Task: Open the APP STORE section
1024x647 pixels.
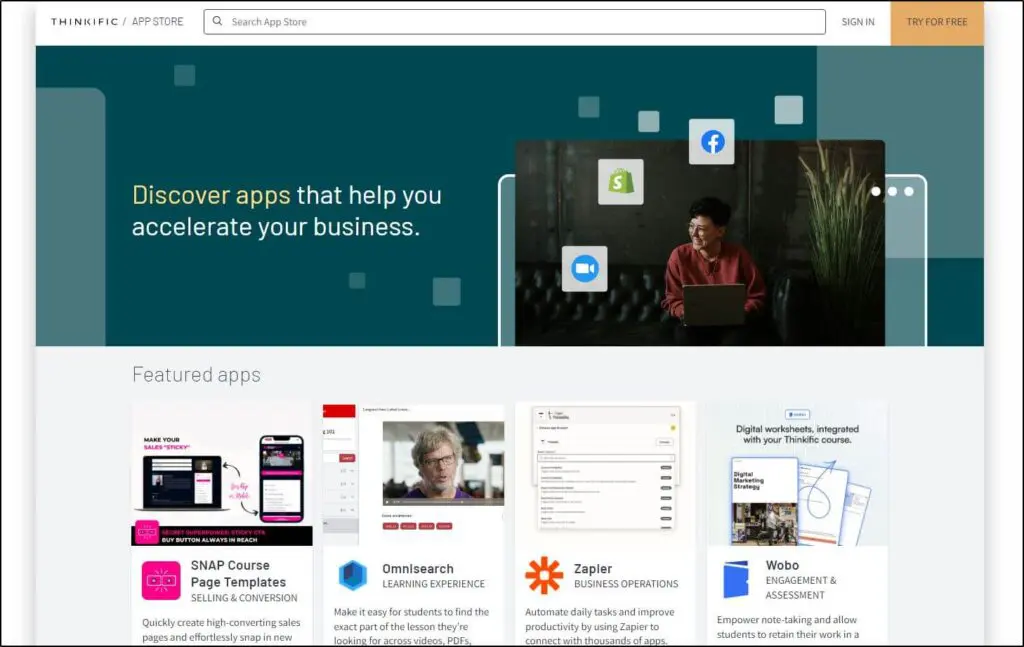Action: (158, 20)
